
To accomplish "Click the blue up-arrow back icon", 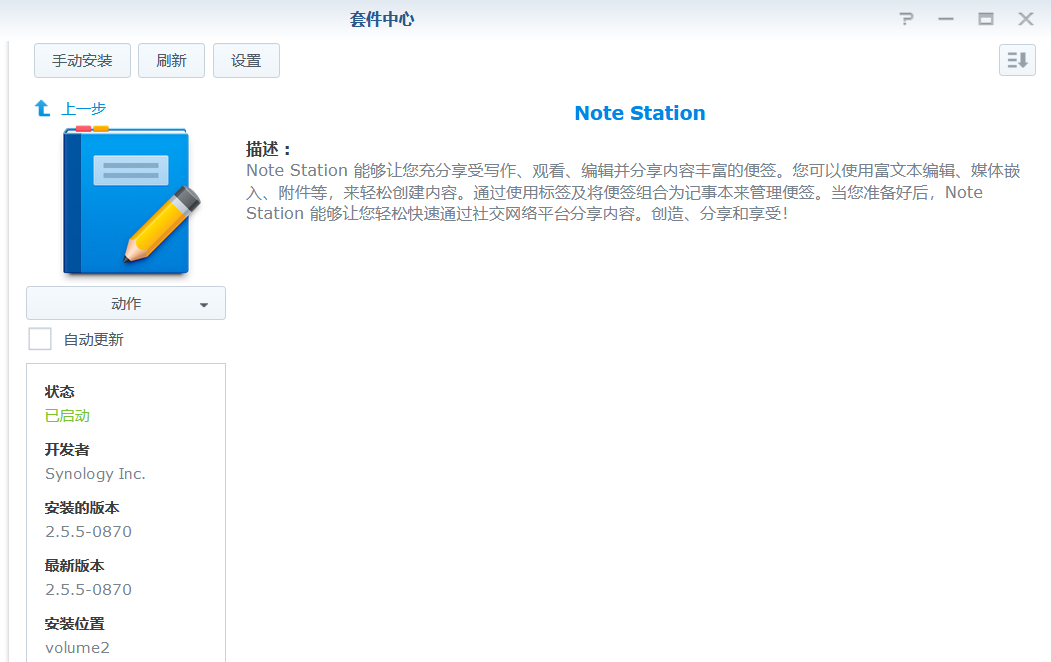I will 42,108.
